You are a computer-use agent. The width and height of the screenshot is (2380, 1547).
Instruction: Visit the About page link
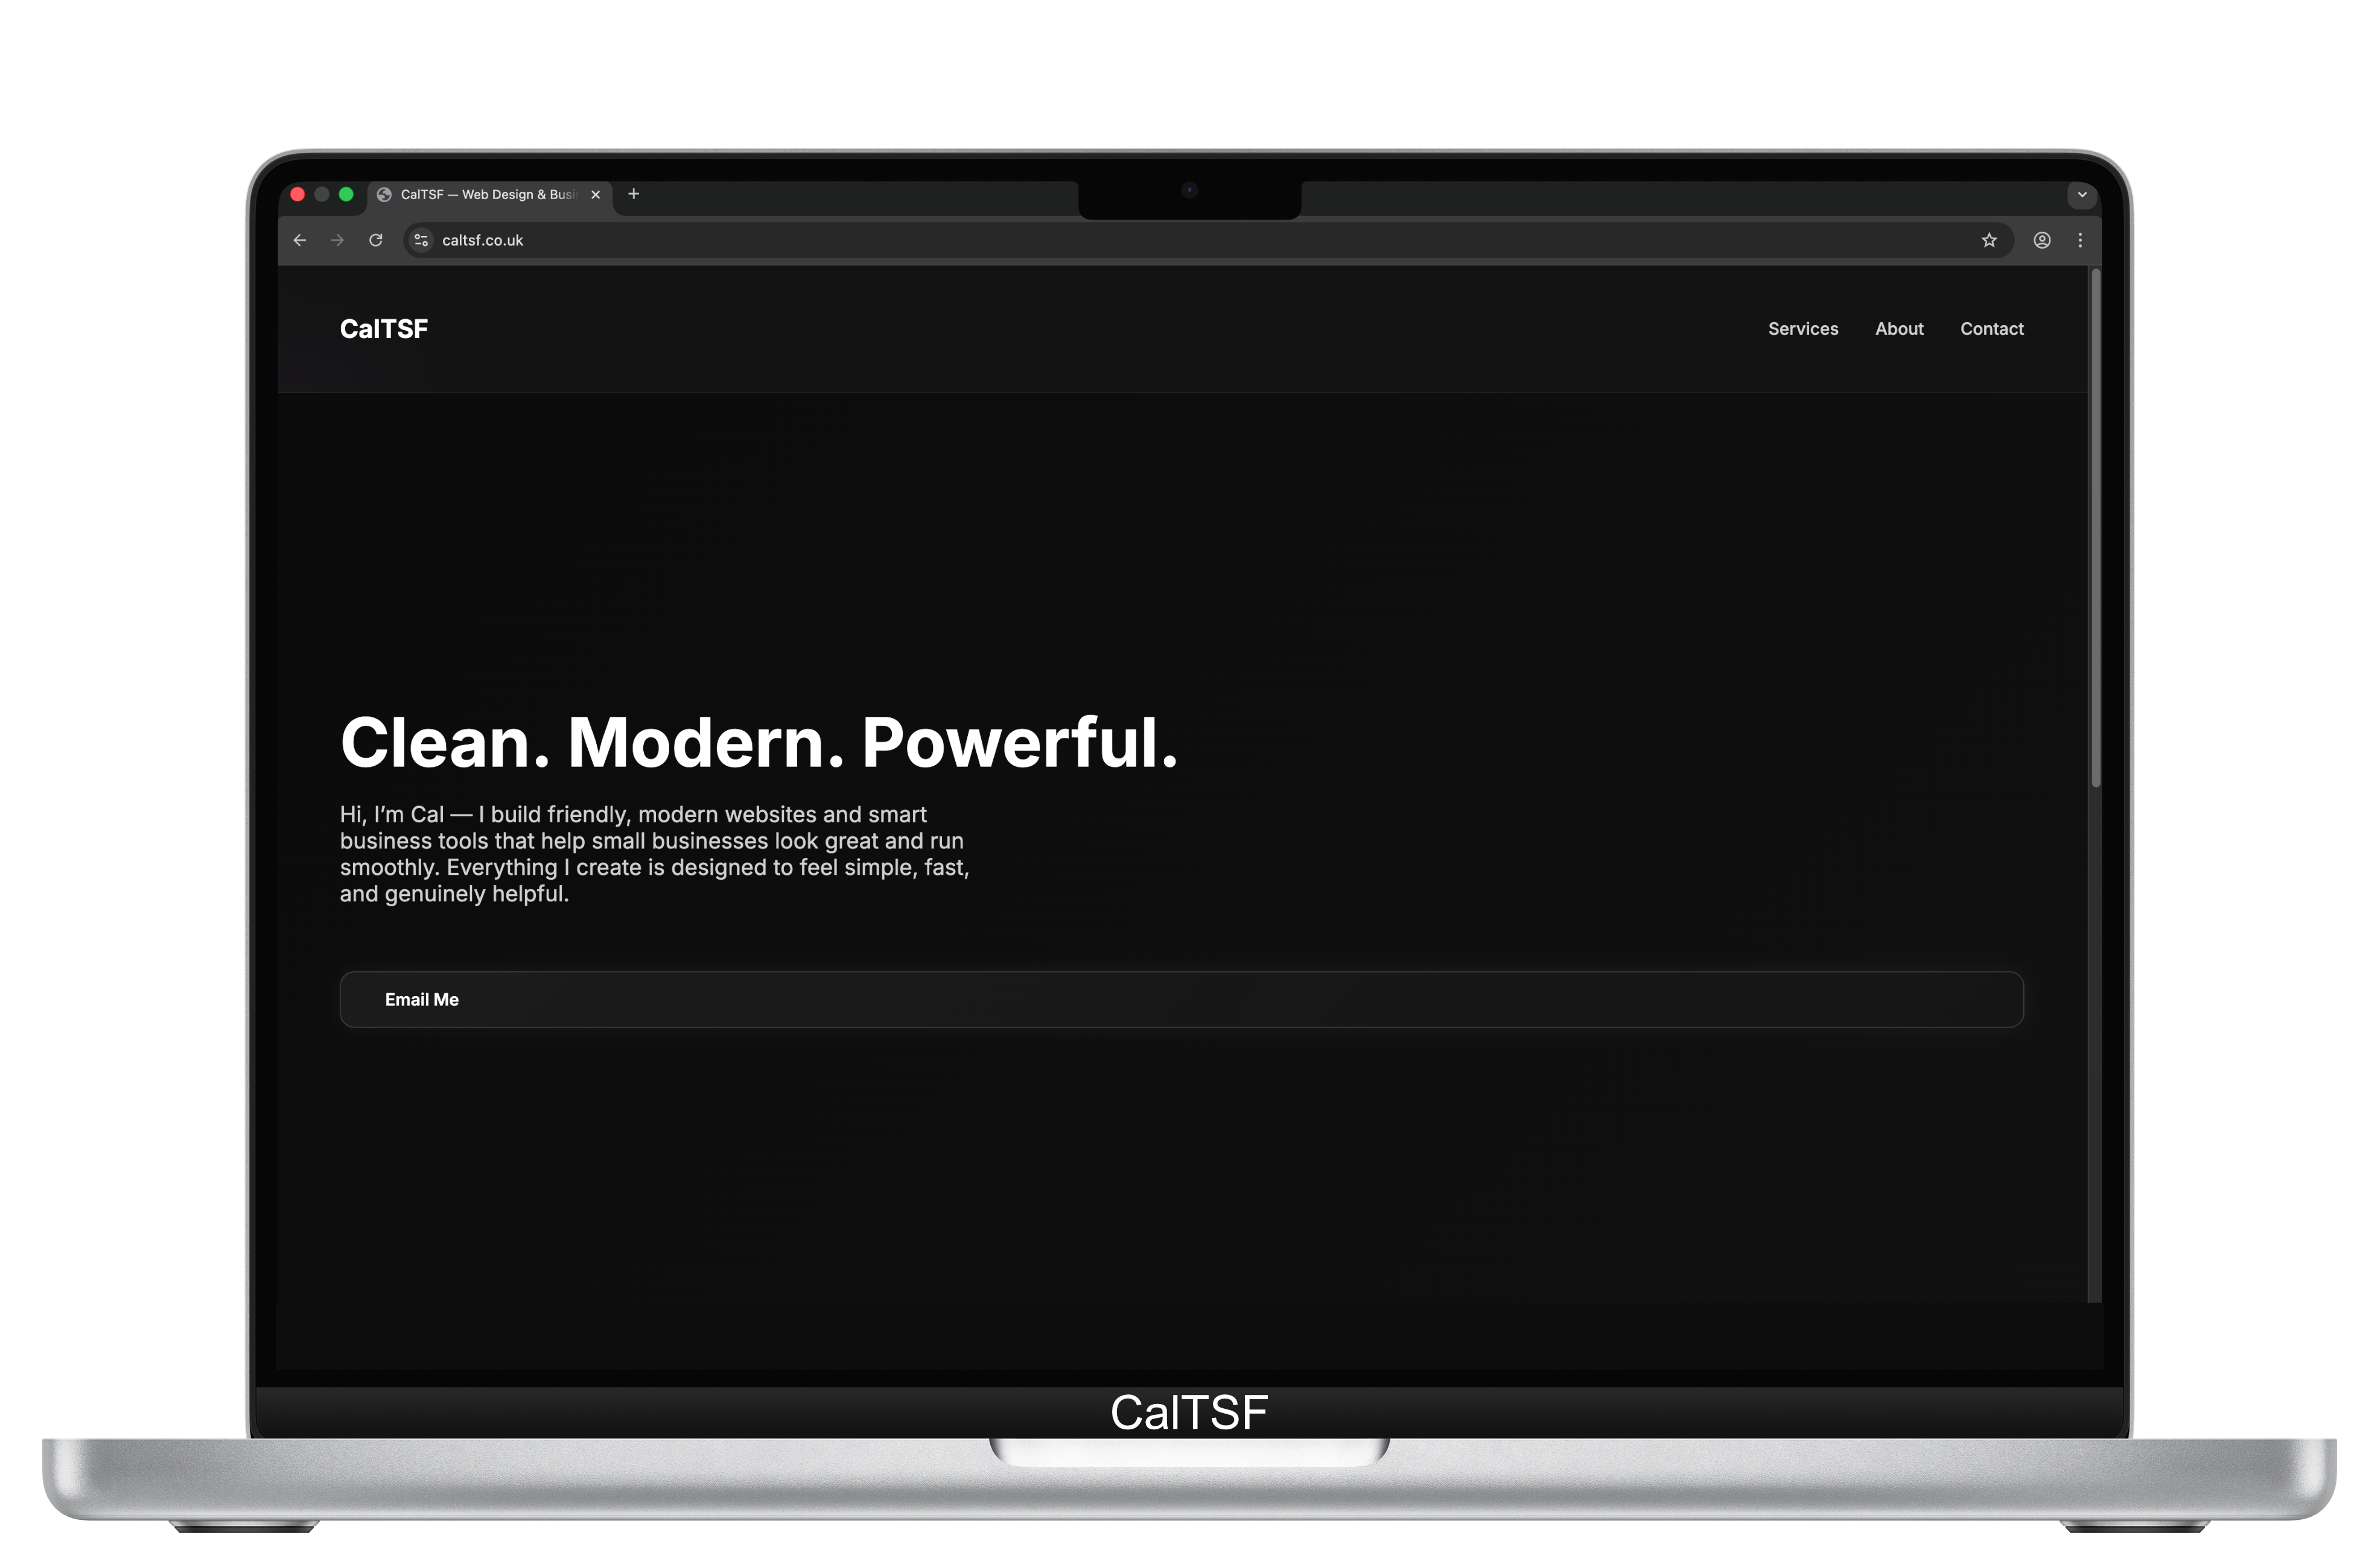[1899, 329]
